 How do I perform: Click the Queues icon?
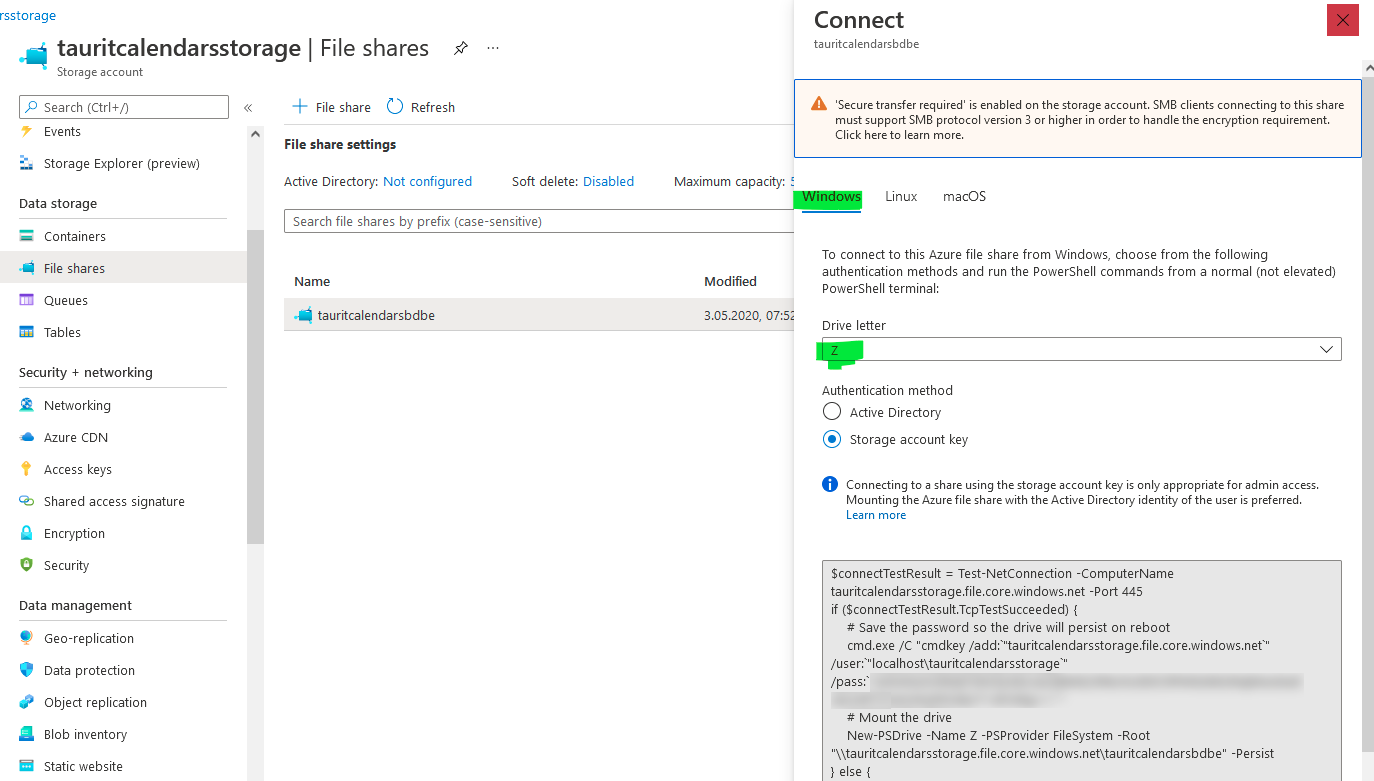point(27,301)
